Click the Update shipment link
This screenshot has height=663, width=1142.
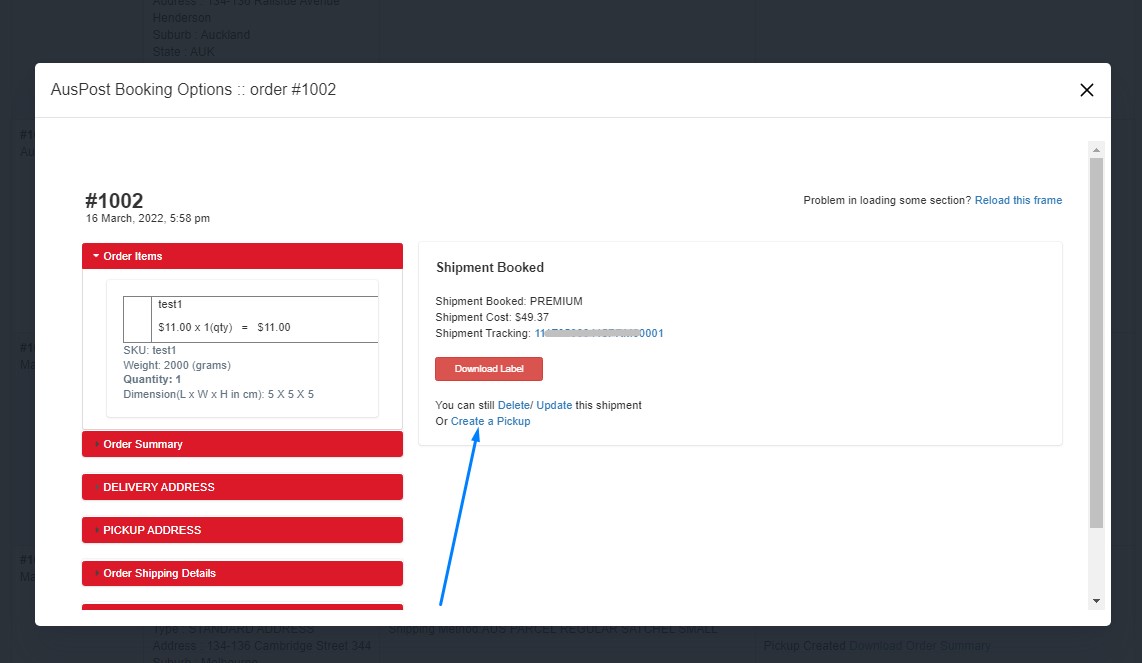point(554,405)
